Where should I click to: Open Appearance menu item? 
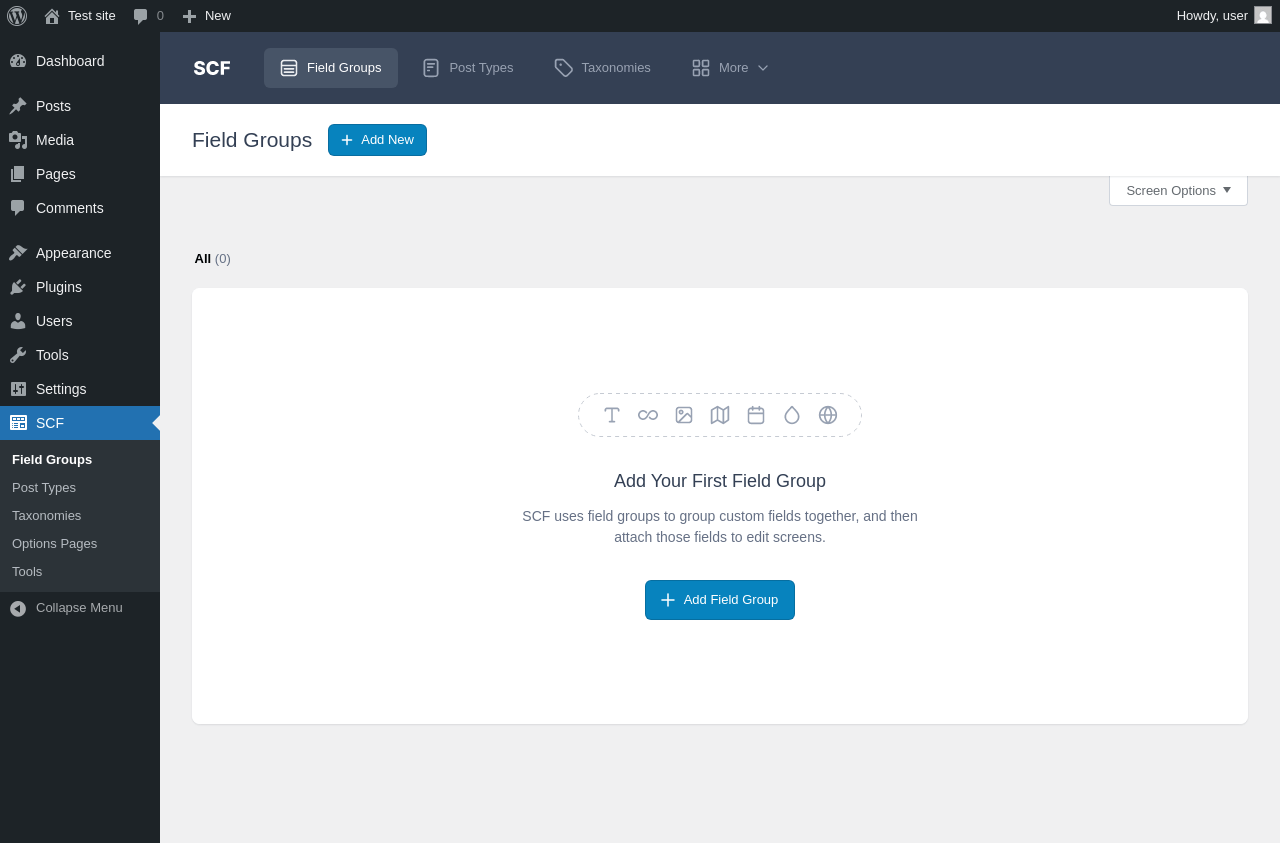click(x=80, y=253)
